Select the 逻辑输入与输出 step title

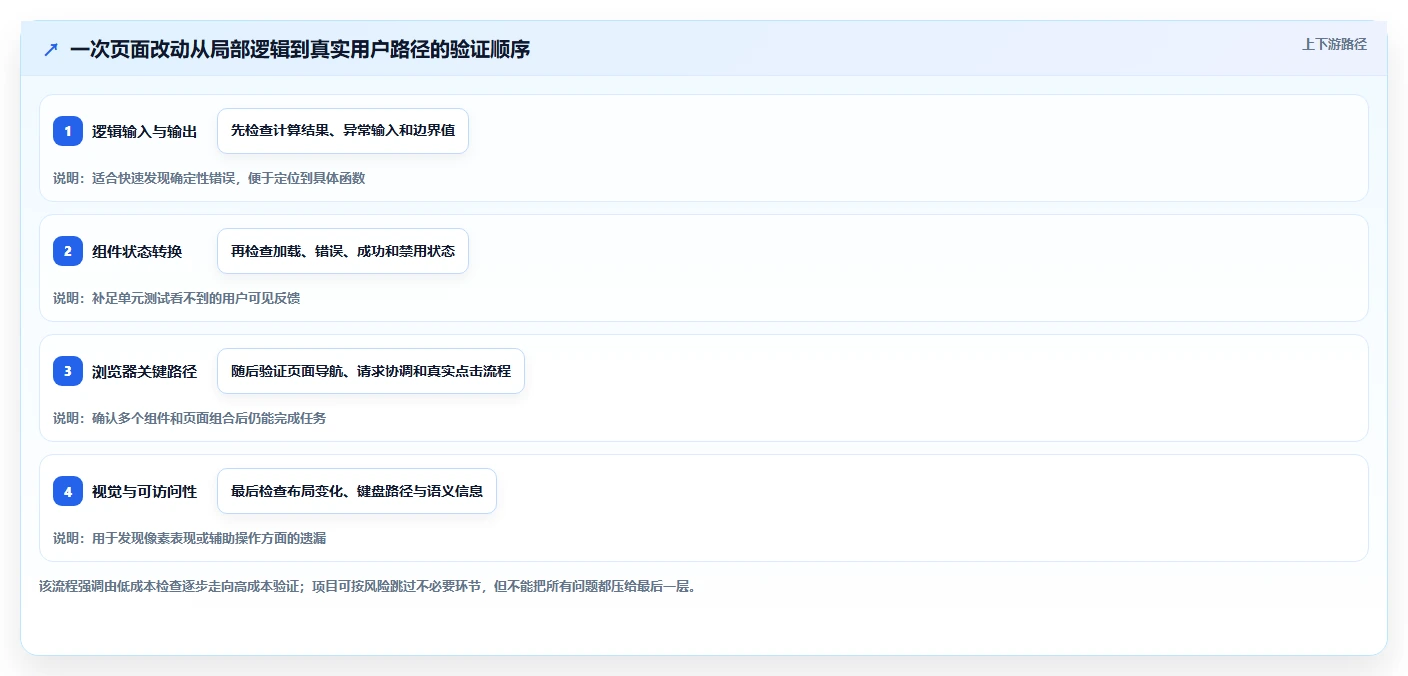(x=144, y=131)
